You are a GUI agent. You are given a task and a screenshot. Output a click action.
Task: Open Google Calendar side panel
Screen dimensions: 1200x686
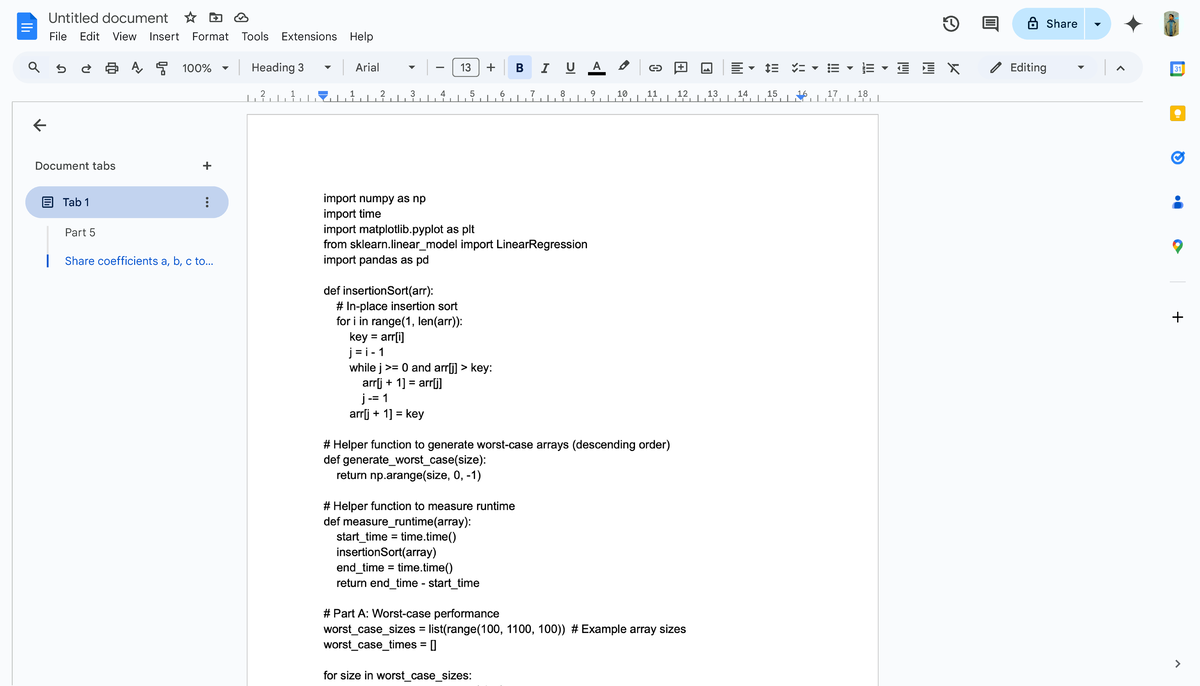pos(1177,68)
